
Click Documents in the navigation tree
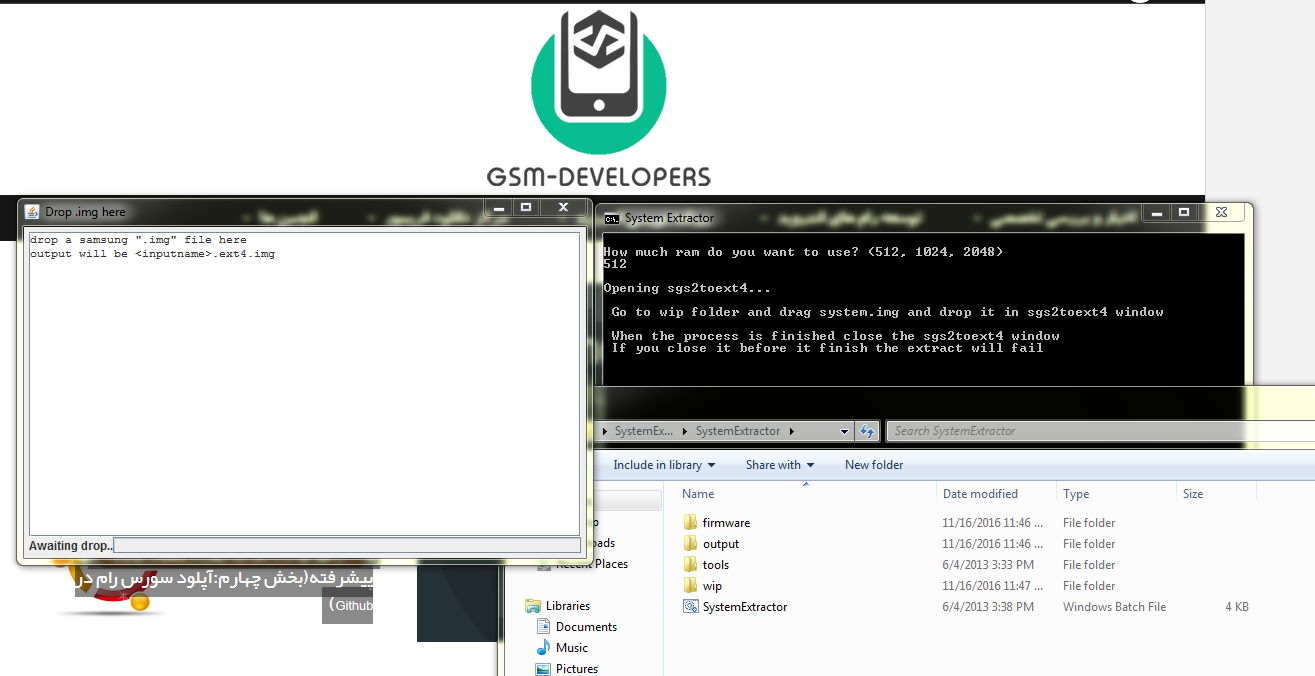click(586, 627)
